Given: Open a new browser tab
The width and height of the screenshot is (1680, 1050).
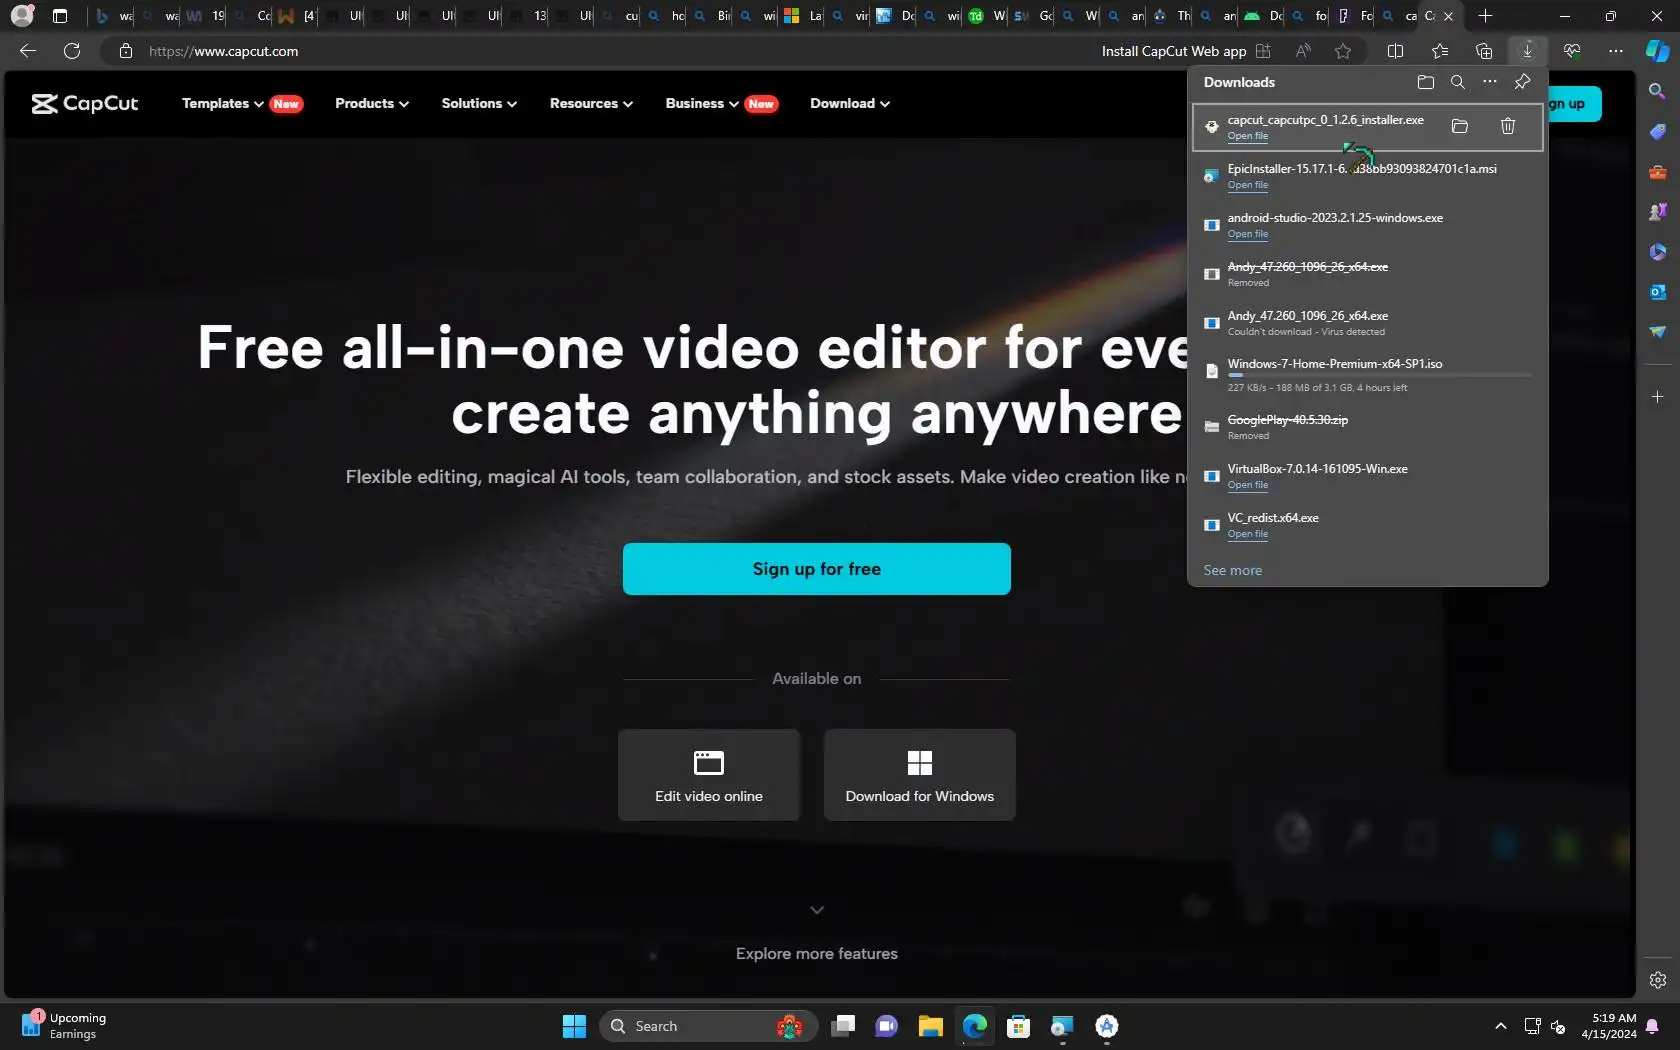Looking at the screenshot, I should pyautogui.click(x=1485, y=16).
